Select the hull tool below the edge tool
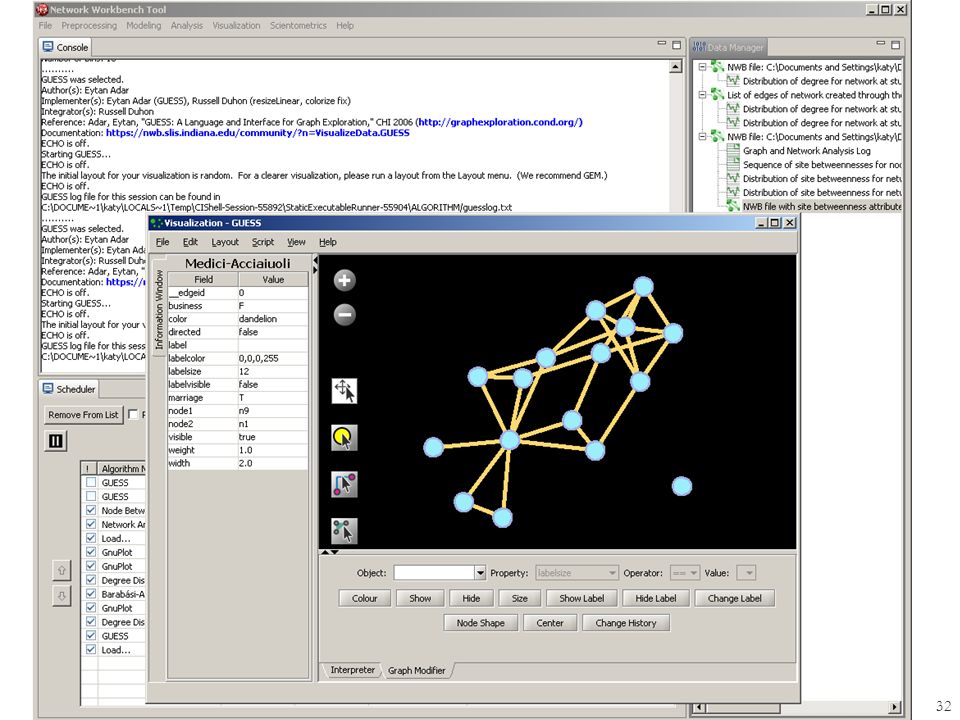 click(344, 531)
